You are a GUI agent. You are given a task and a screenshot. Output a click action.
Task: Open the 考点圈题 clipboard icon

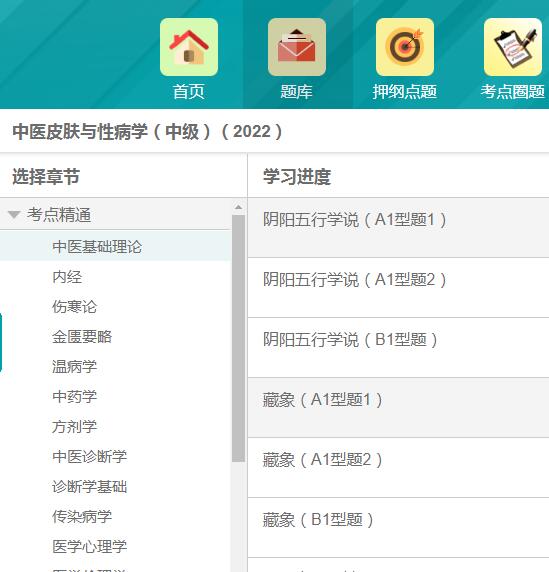click(513, 47)
